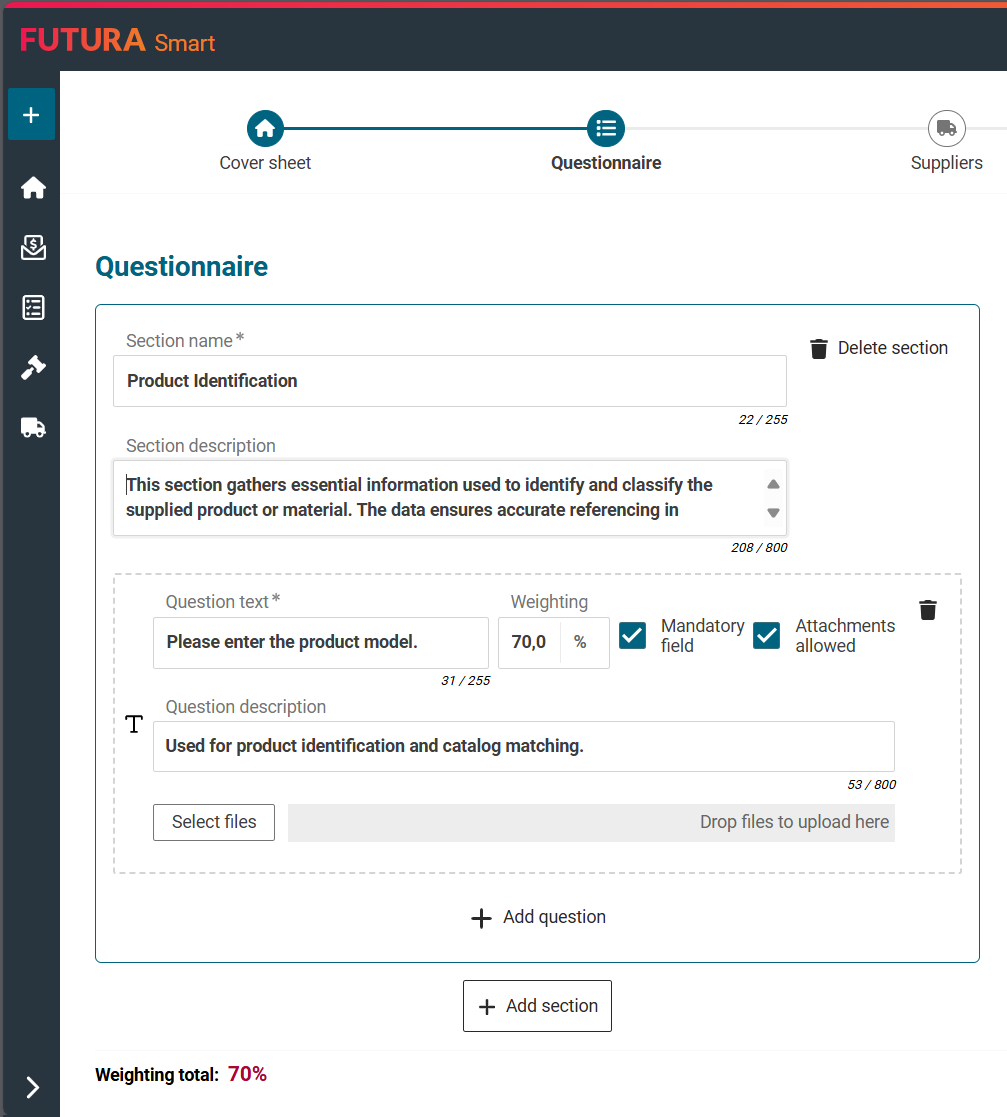Screen dimensions: 1007x1117
Task: Open the auction gavel sidebar icon
Action: pyautogui.click(x=33, y=368)
